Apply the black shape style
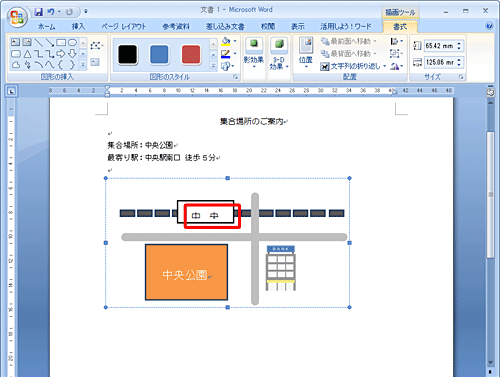 point(127,55)
